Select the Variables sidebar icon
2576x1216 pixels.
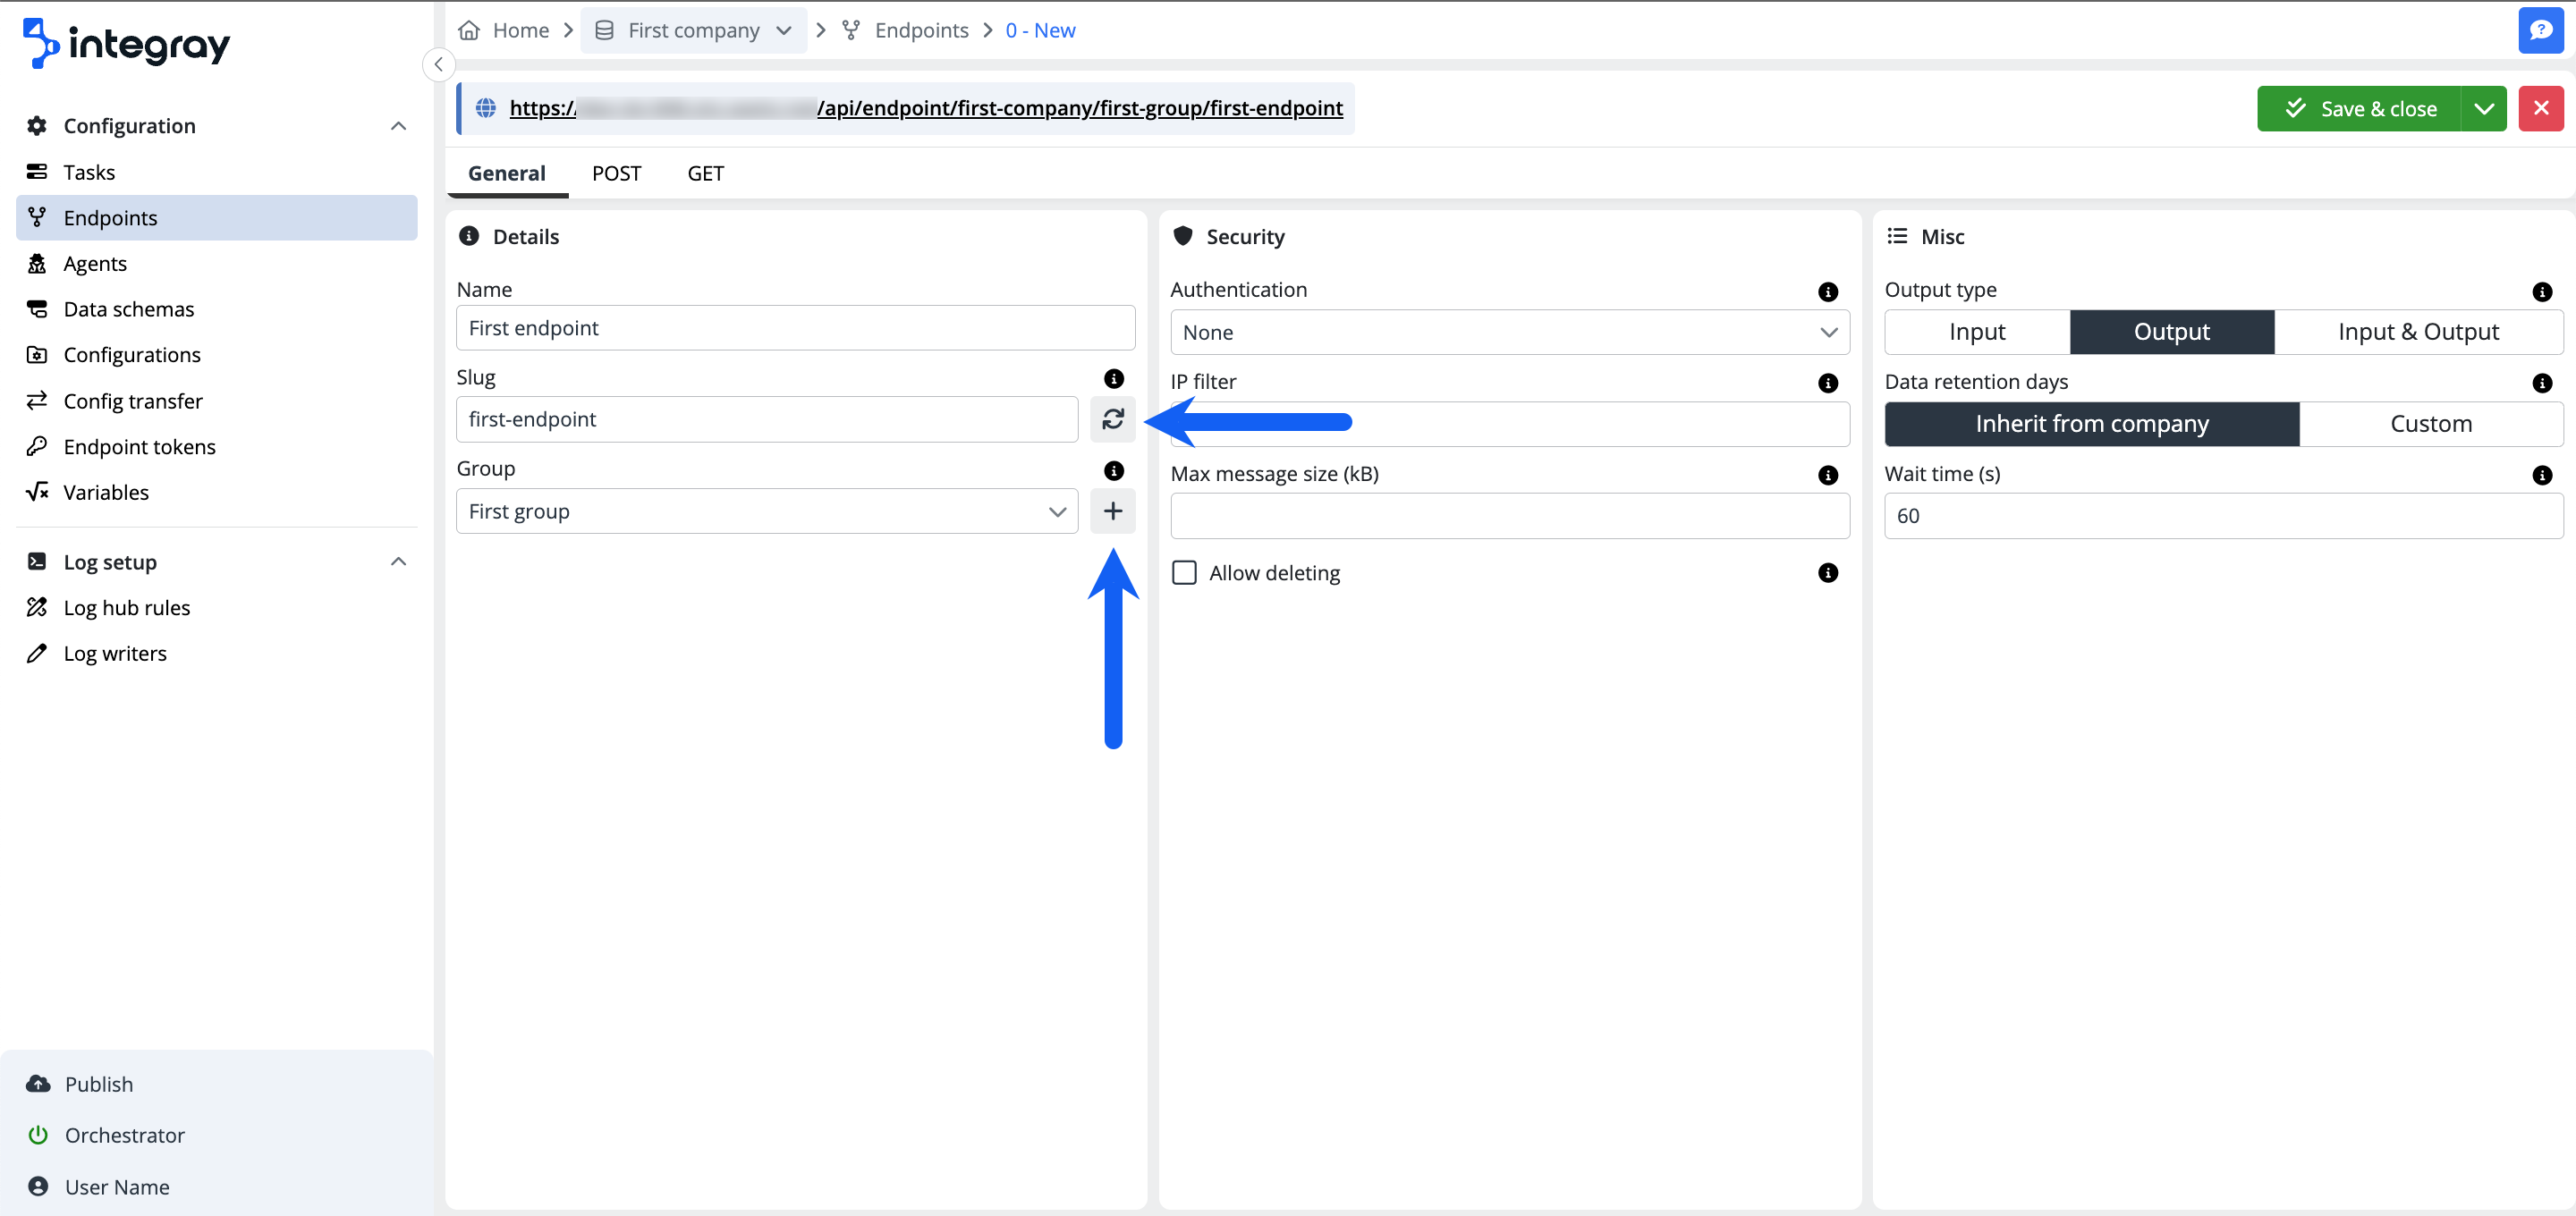tap(37, 491)
